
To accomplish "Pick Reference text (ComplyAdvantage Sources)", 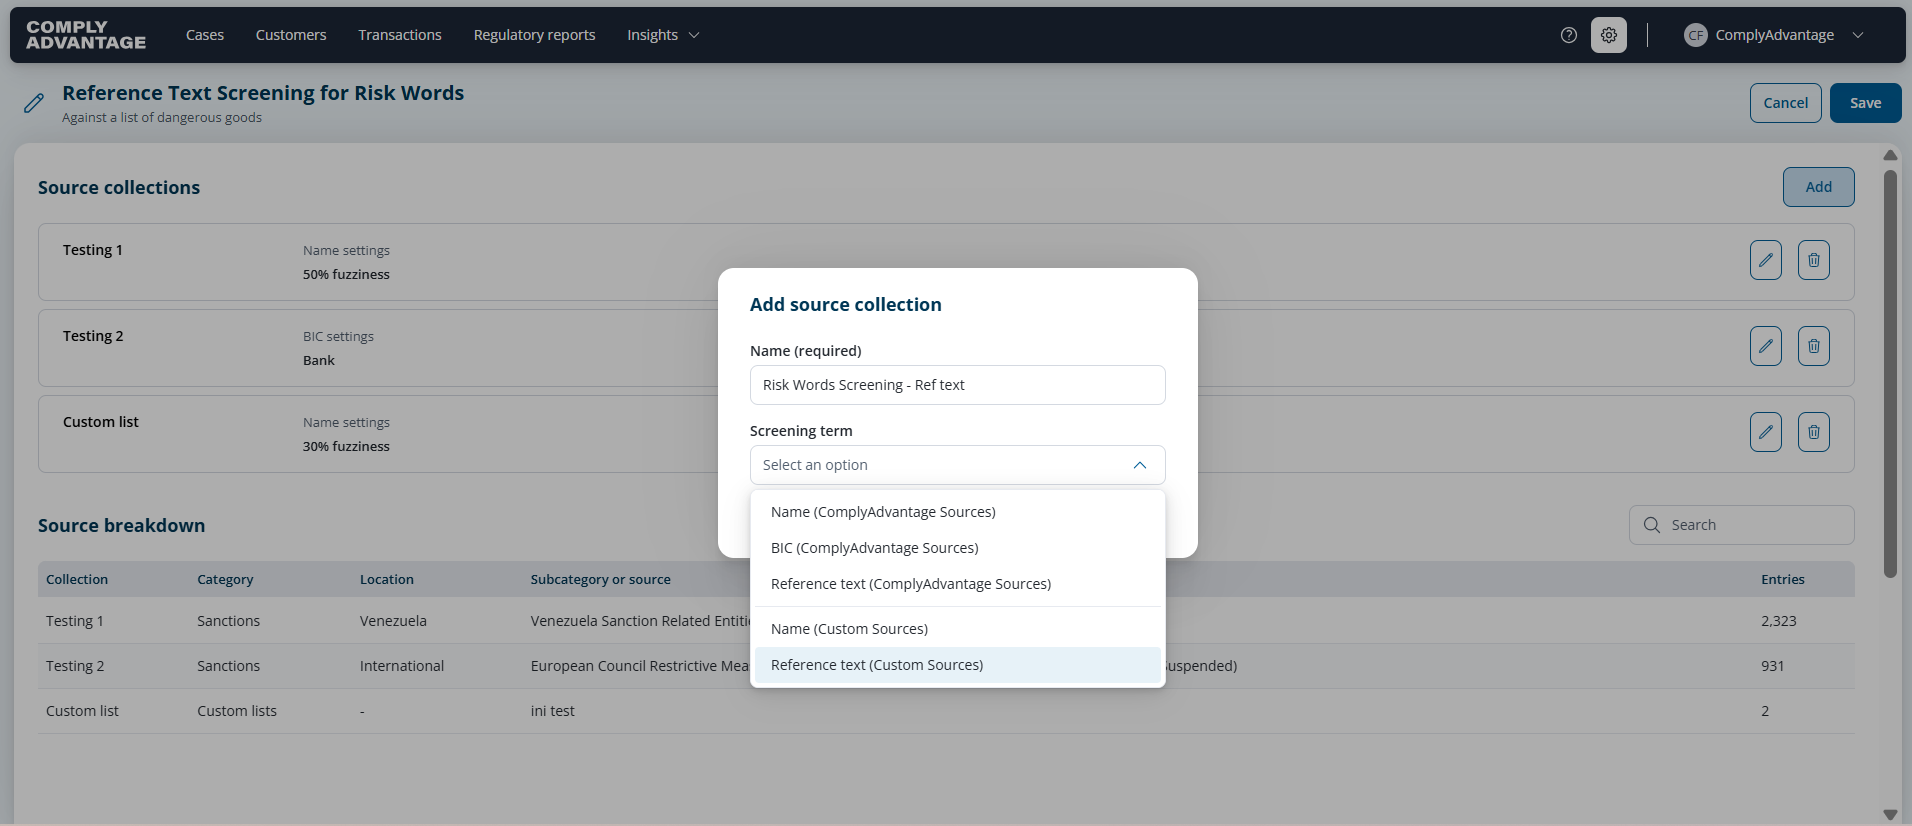I will click(958, 584).
